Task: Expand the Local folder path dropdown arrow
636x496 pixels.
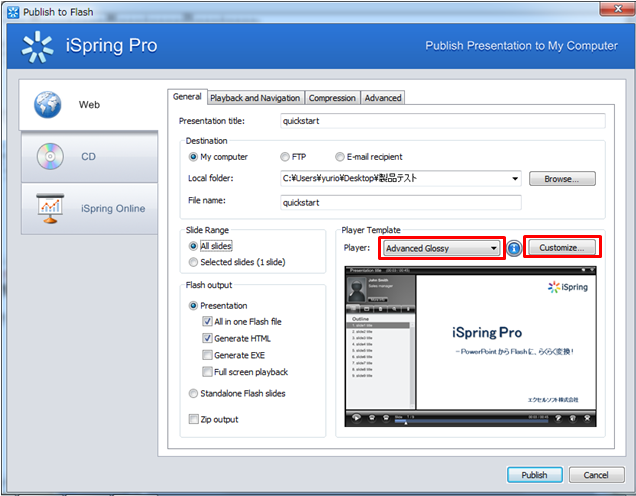Action: click(515, 178)
